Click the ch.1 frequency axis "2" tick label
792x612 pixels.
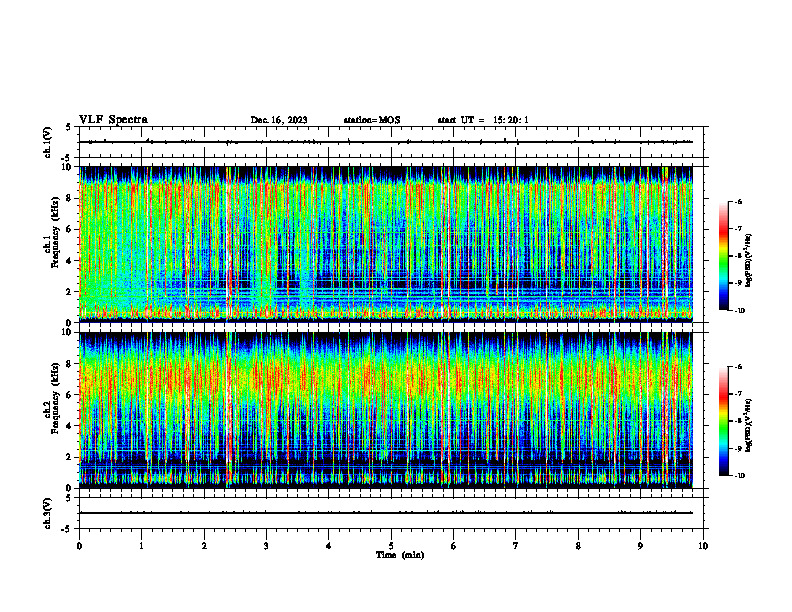tap(69, 292)
